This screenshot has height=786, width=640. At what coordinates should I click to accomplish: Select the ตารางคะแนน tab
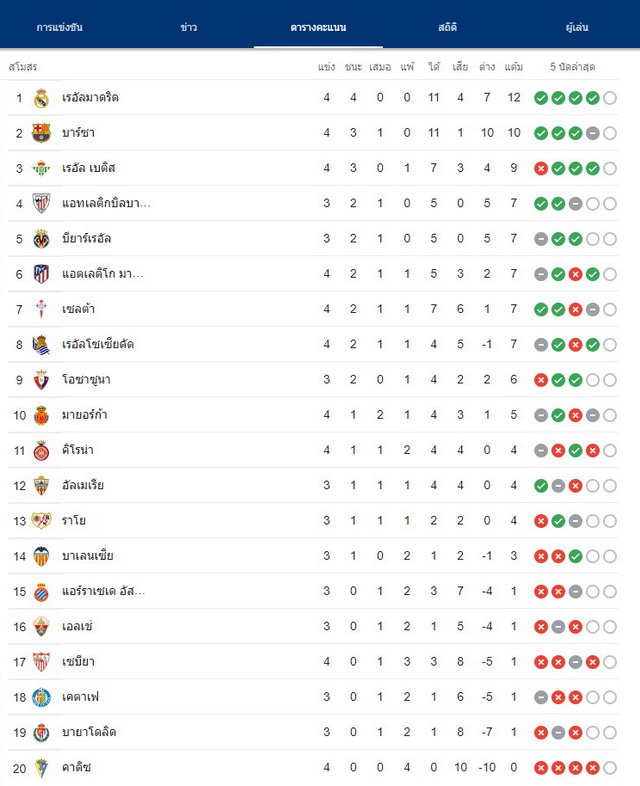[x=318, y=28]
